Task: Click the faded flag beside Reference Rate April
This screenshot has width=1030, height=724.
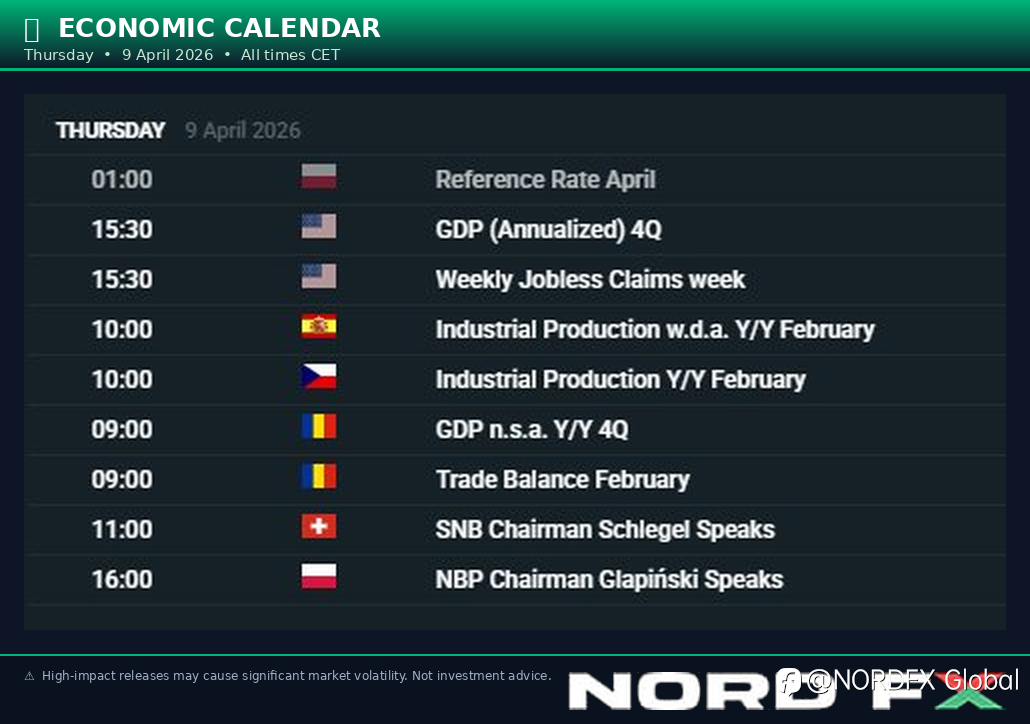Action: click(319, 177)
